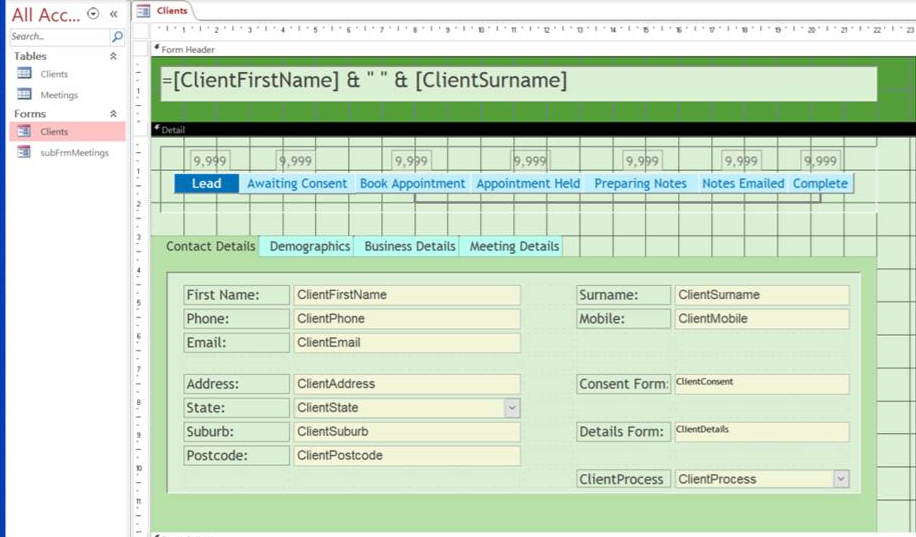Select the Awaiting Consent toggle button
Screen dimensions: 916x537
pos(297,183)
